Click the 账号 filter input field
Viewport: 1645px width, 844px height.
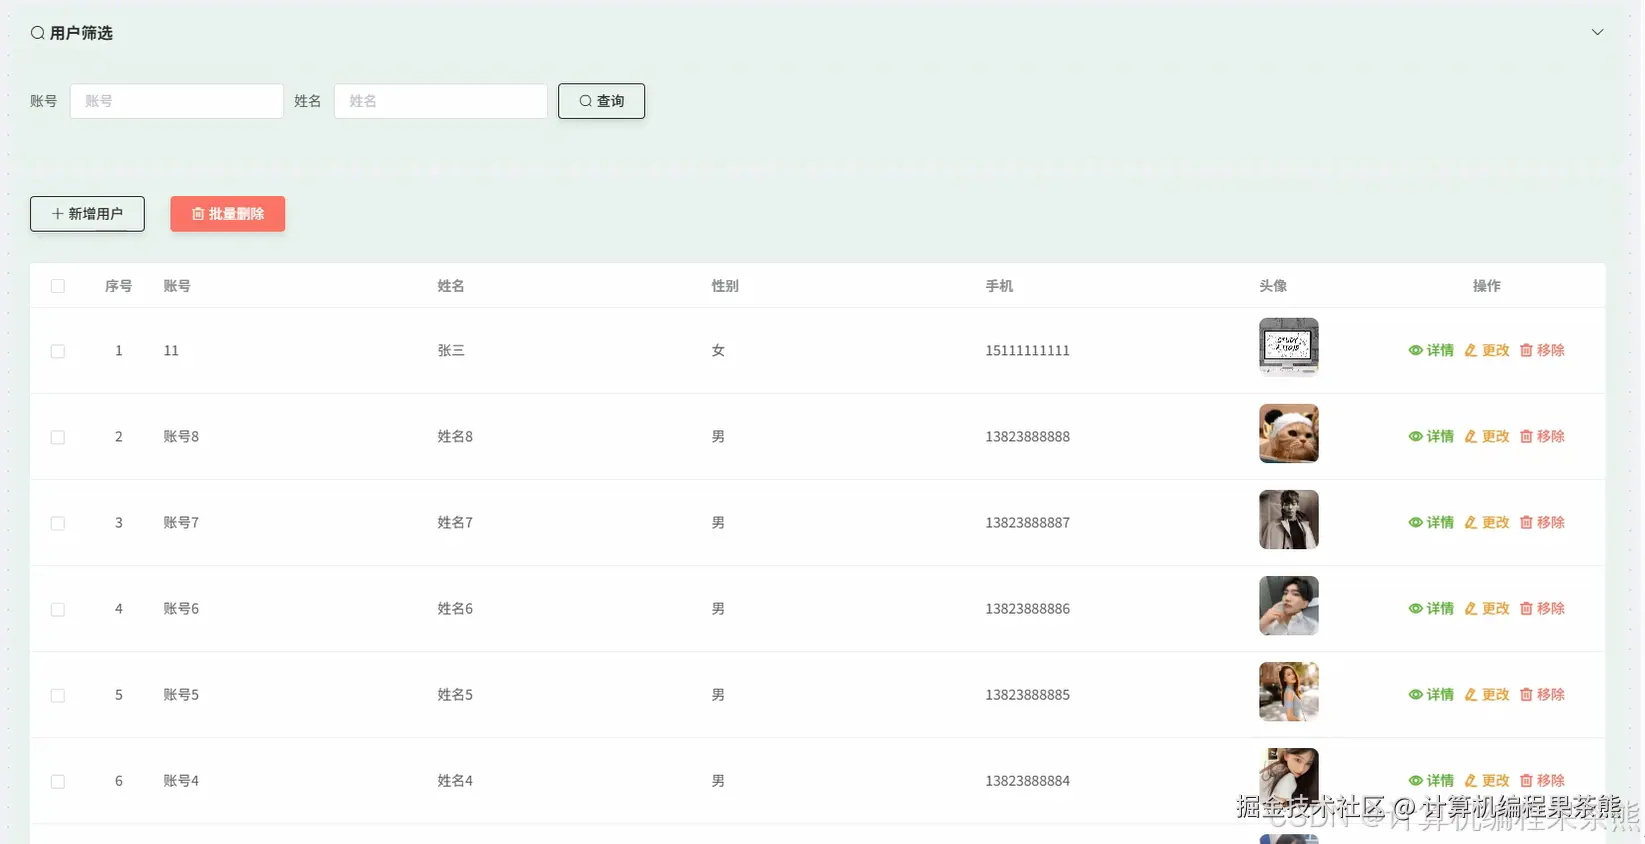[x=177, y=101]
